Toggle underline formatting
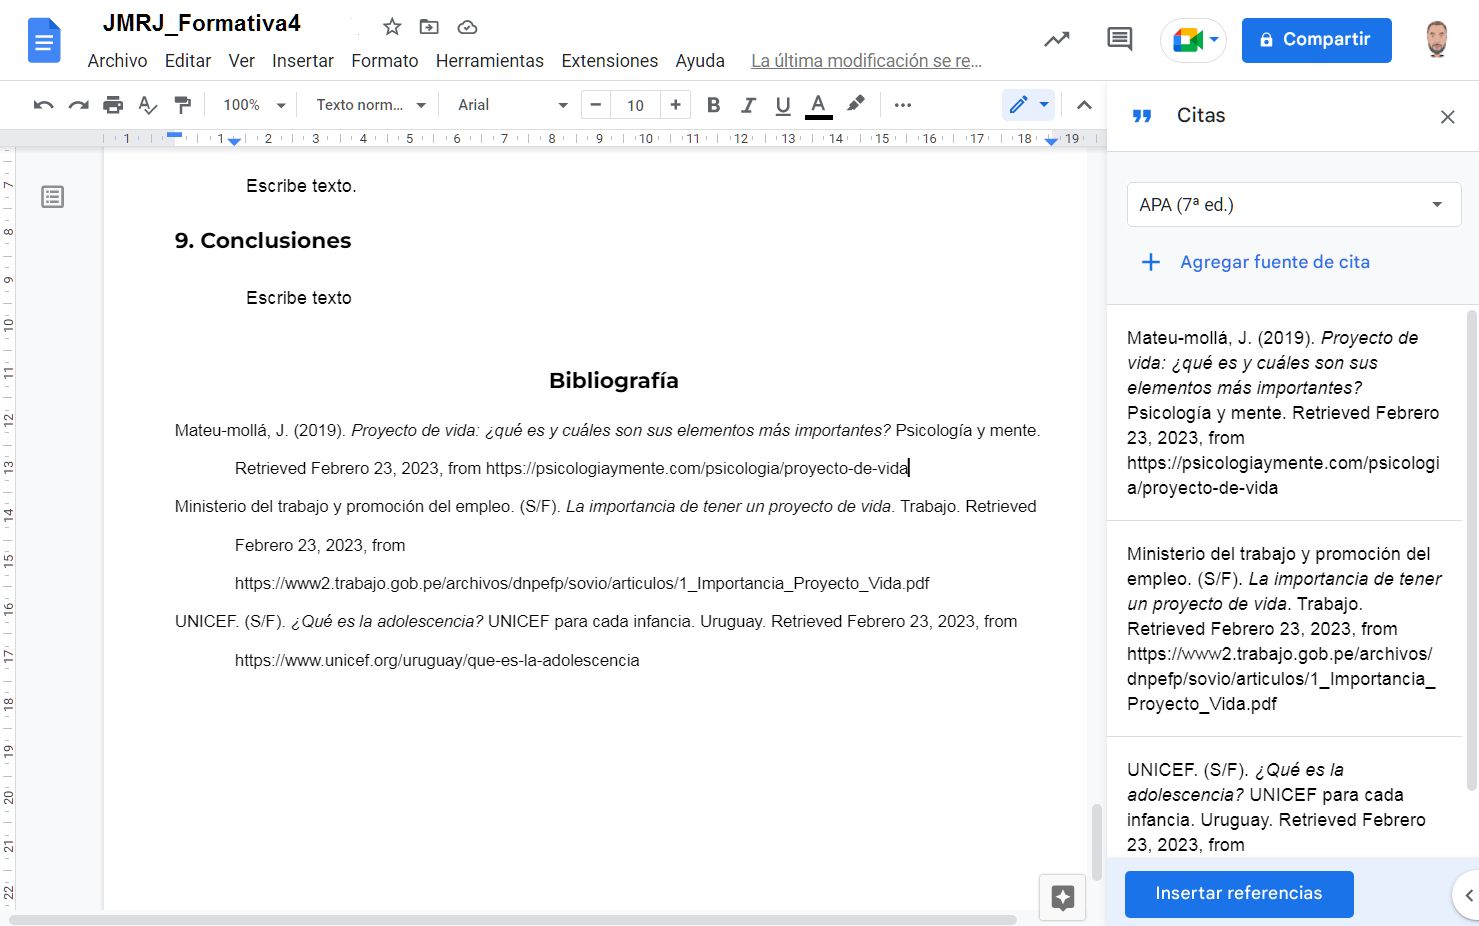This screenshot has height=926, width=1479. (783, 105)
